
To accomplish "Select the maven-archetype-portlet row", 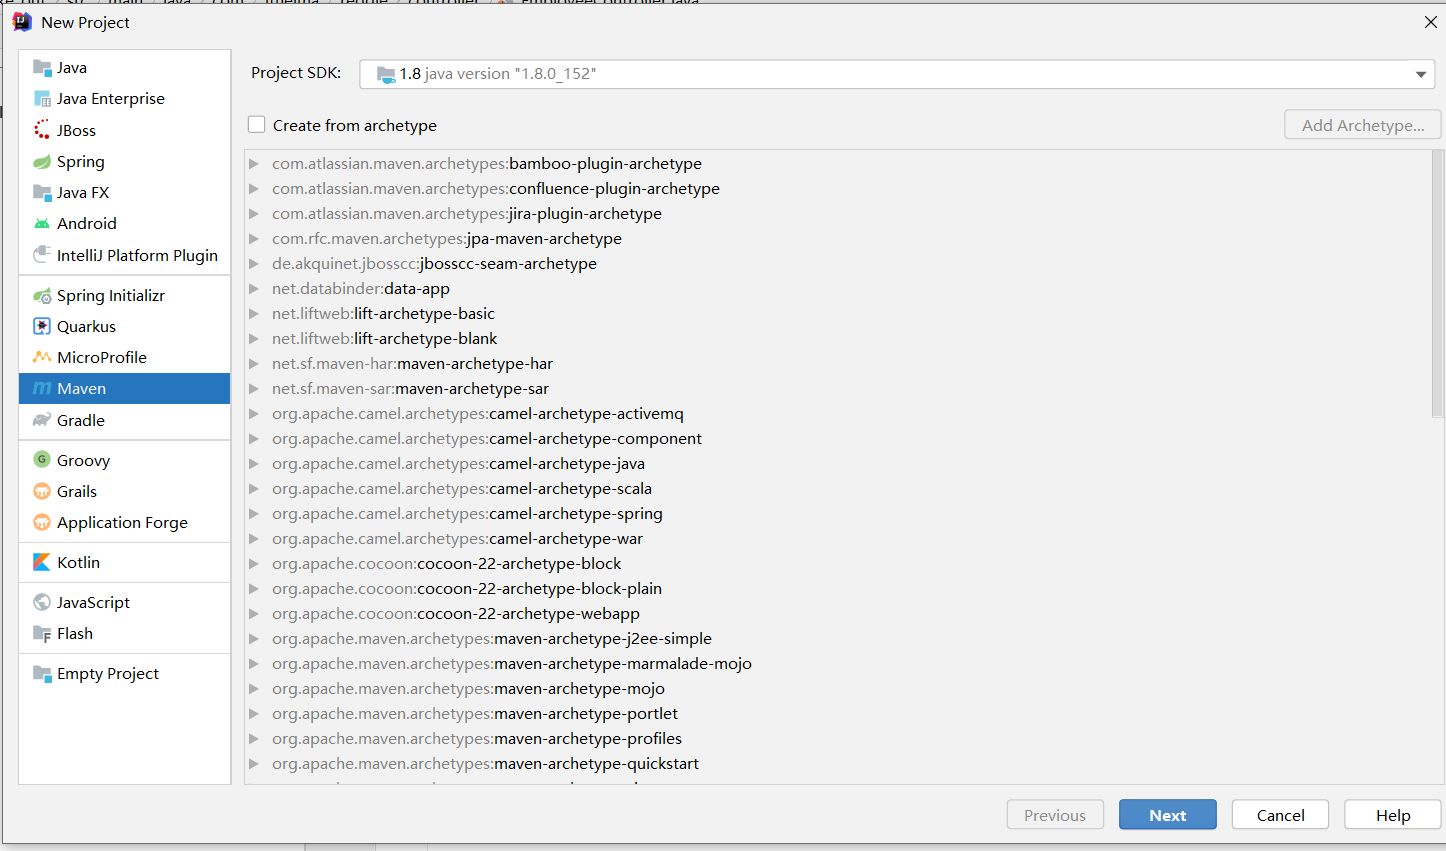I will [838, 714].
